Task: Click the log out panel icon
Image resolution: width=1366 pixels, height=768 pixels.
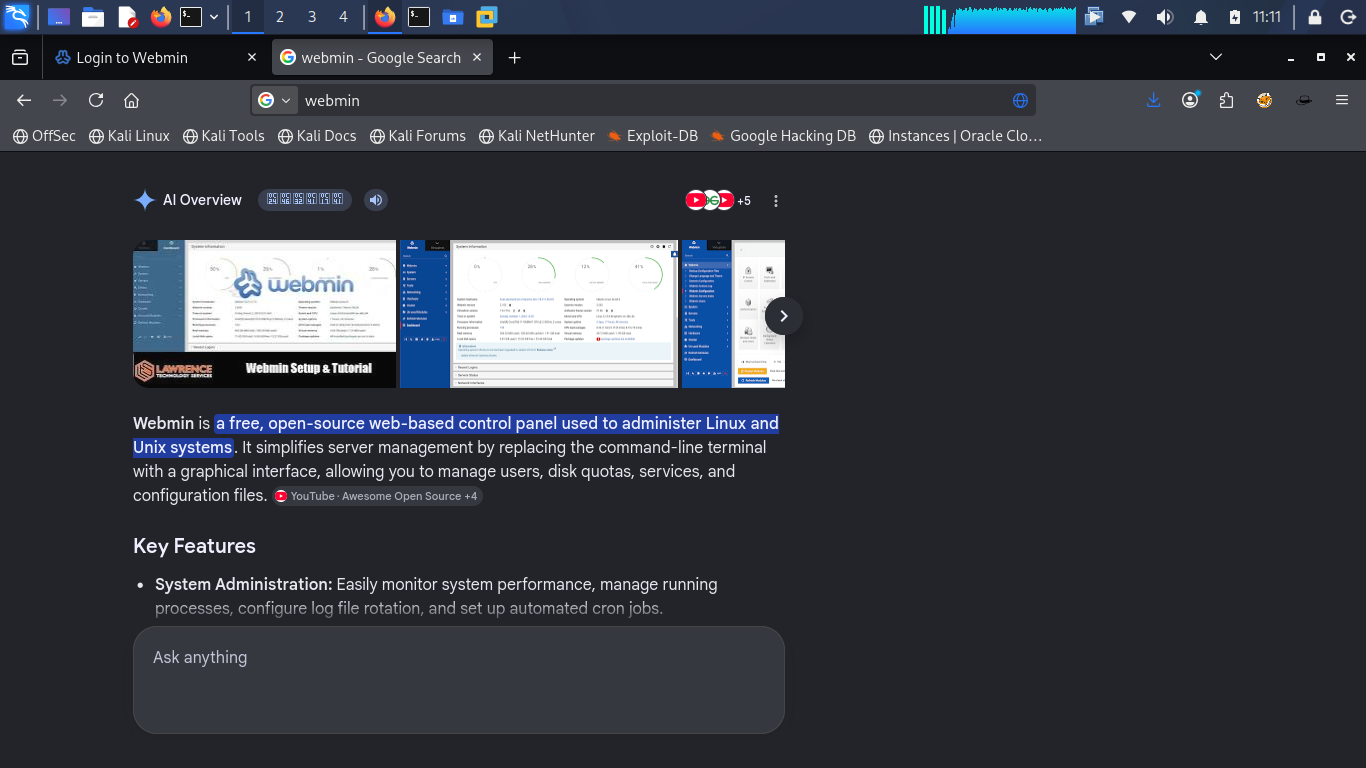Action: (1347, 17)
